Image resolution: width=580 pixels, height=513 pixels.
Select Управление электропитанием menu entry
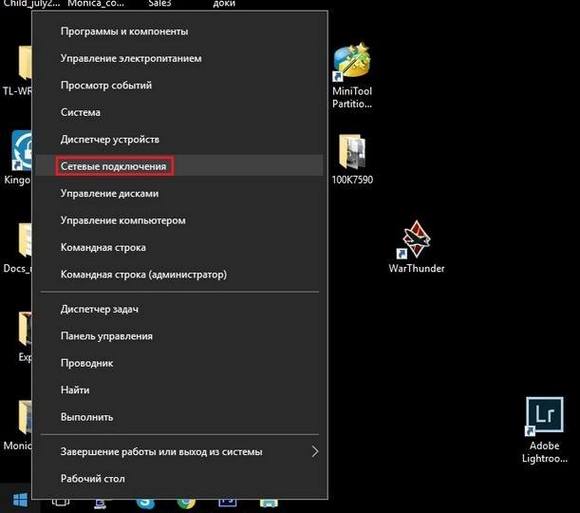point(180,58)
